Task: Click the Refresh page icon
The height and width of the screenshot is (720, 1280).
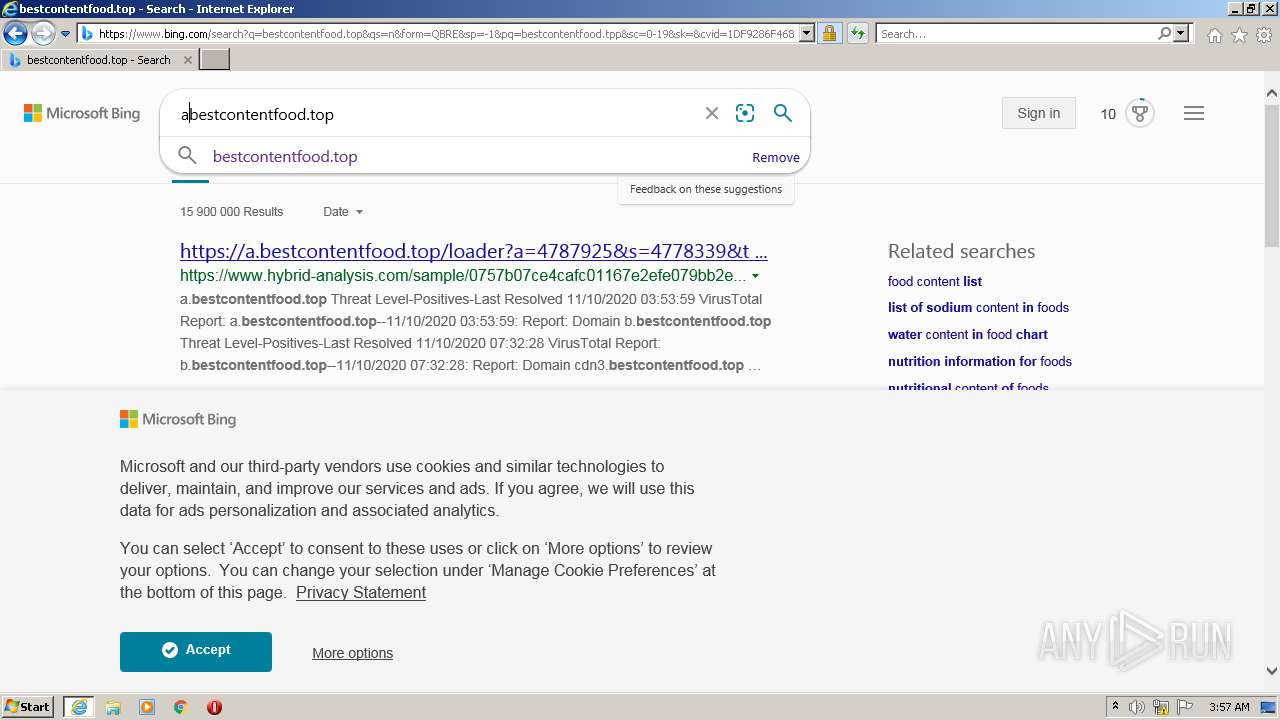Action: pyautogui.click(x=858, y=34)
